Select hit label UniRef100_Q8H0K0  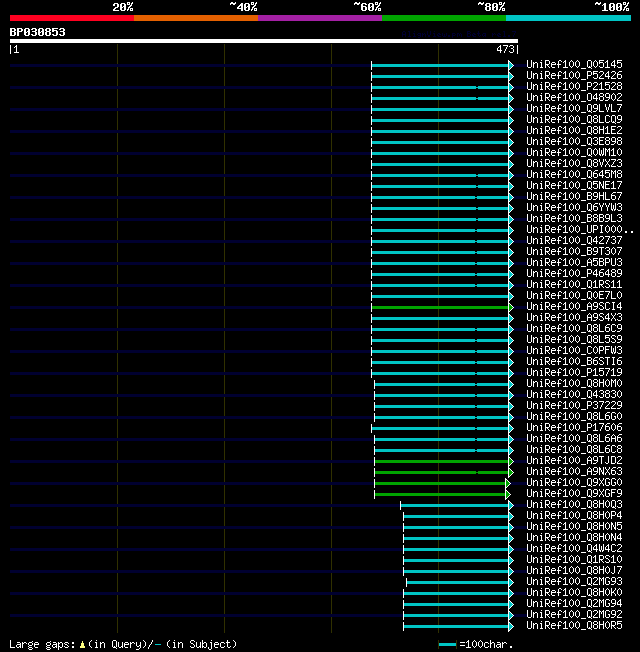574,593
